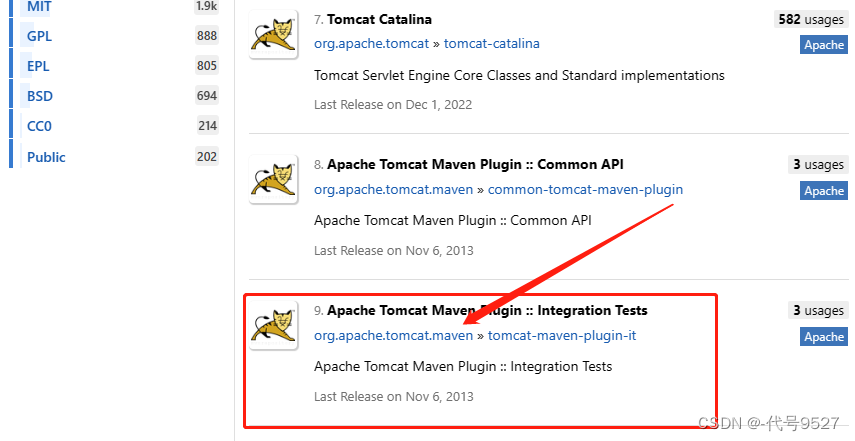Viewport: 855px width, 441px height.
Task: Open the common-tomcat-maven-plugin artifact link
Action: tap(585, 189)
